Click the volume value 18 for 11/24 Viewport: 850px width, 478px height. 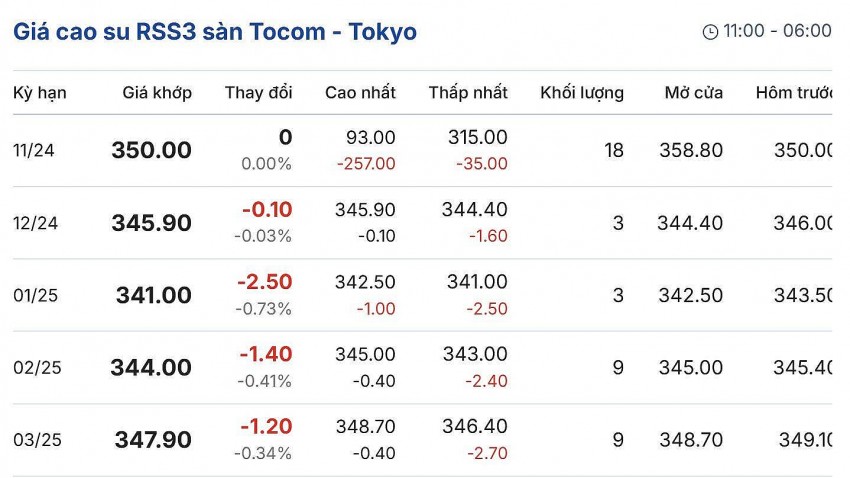[613, 151]
